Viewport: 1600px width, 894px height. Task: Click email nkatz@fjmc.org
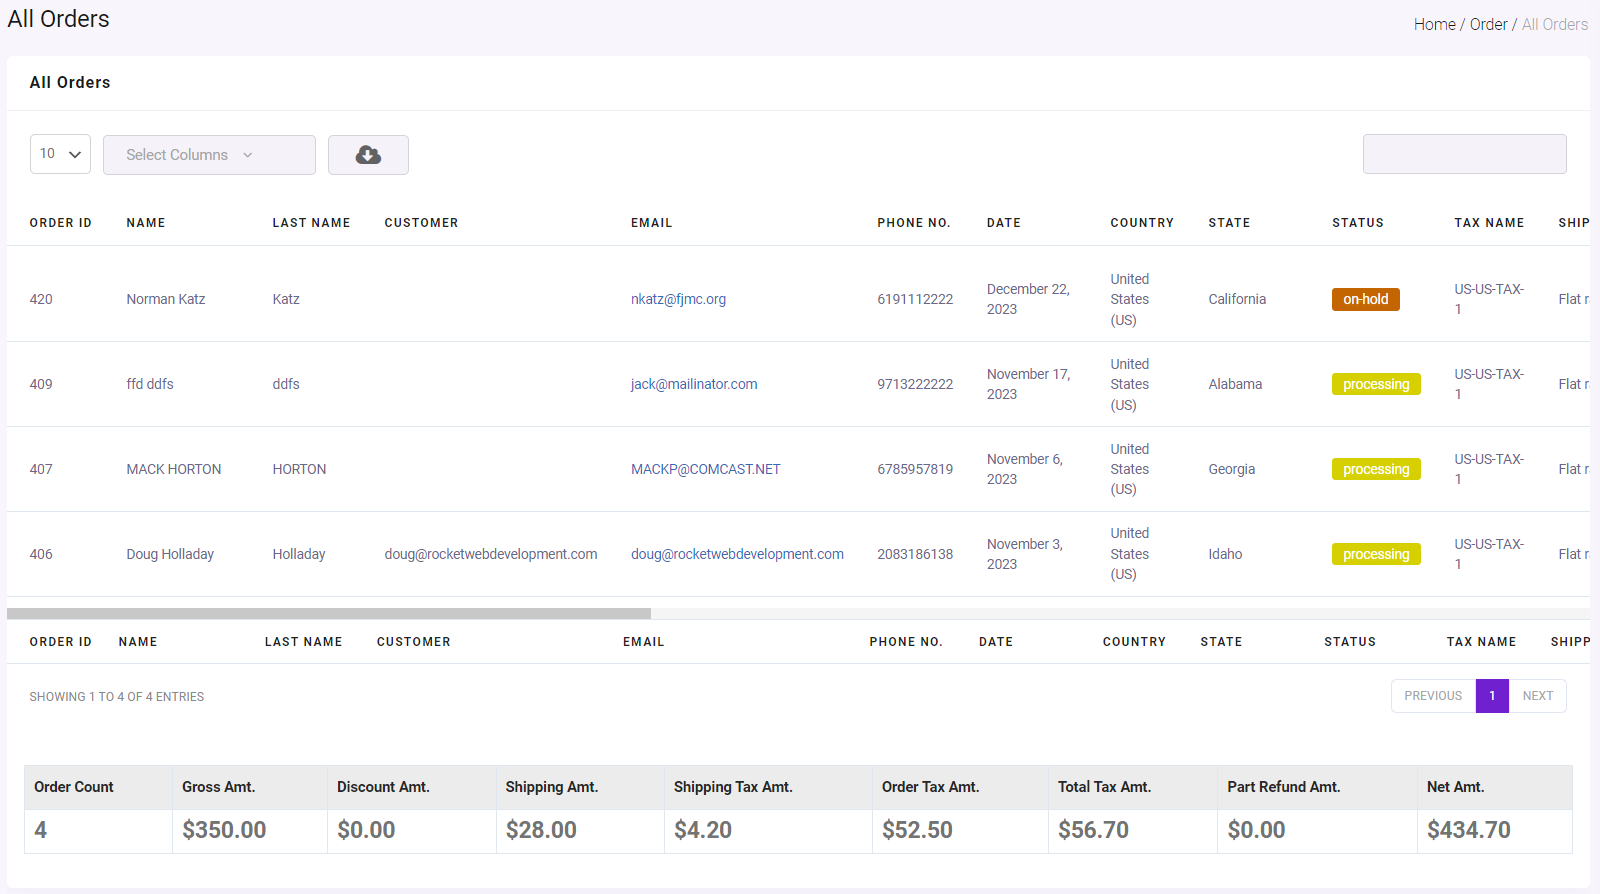[678, 299]
